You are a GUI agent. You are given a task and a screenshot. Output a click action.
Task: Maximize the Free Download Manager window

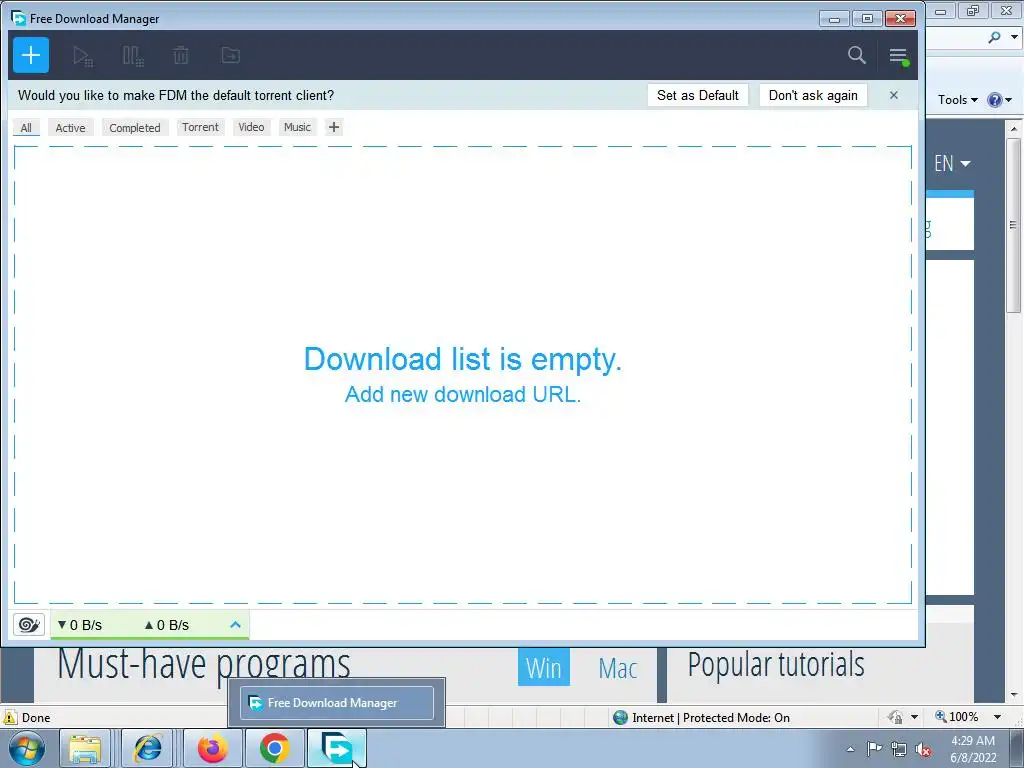click(x=867, y=19)
